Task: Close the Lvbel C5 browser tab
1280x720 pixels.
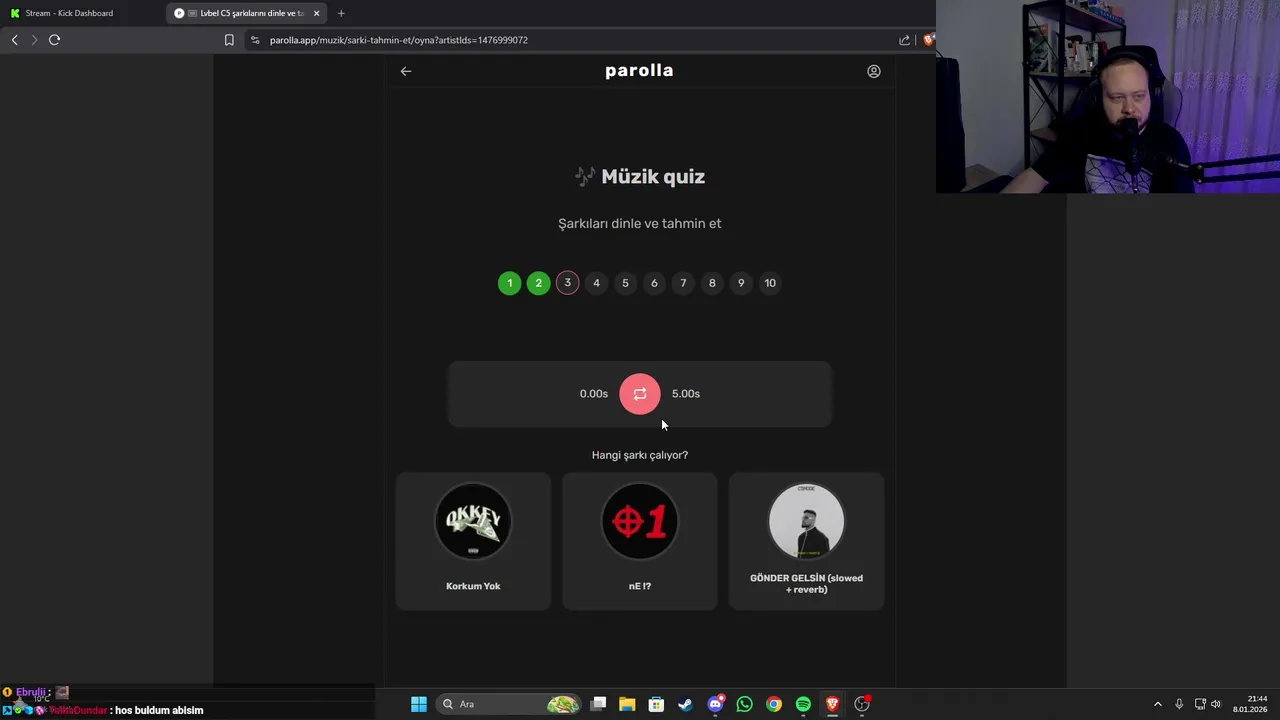Action: click(317, 13)
